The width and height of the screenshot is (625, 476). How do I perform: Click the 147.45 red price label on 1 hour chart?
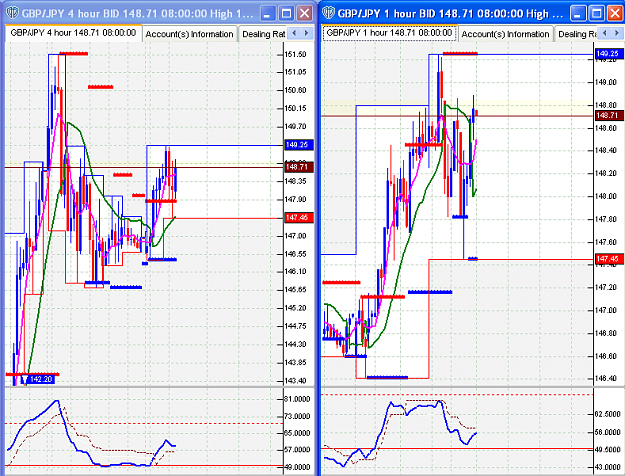click(x=609, y=259)
